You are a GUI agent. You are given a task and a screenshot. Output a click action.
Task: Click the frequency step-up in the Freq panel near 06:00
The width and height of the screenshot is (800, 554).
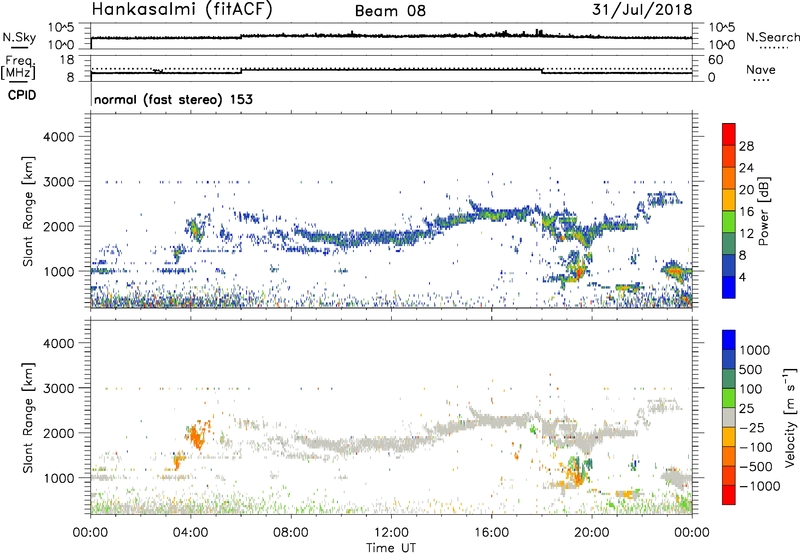coord(241,70)
